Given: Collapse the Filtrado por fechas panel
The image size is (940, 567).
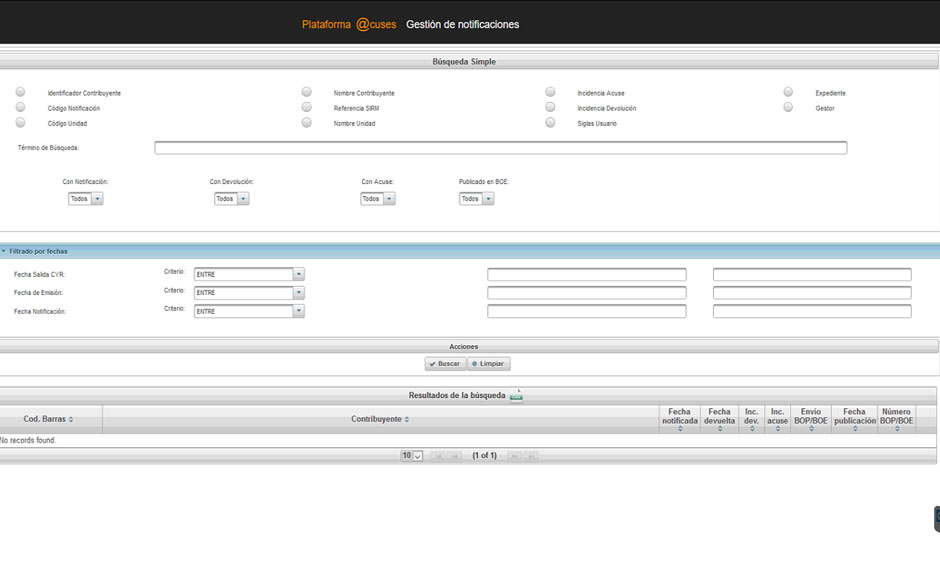Looking at the screenshot, I should 5,252.
